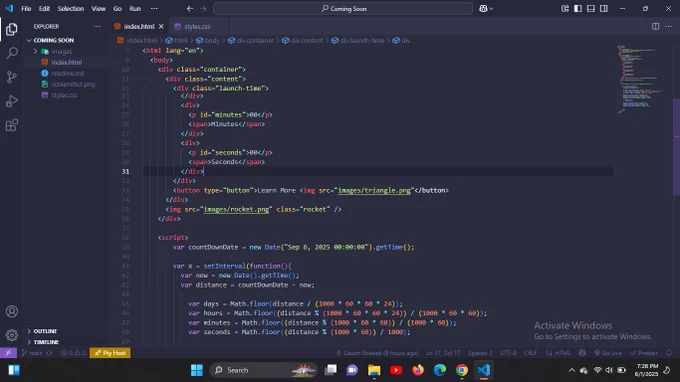Click the Coming Soon command center search box
This screenshot has width=680, height=382.
click(x=343, y=8)
